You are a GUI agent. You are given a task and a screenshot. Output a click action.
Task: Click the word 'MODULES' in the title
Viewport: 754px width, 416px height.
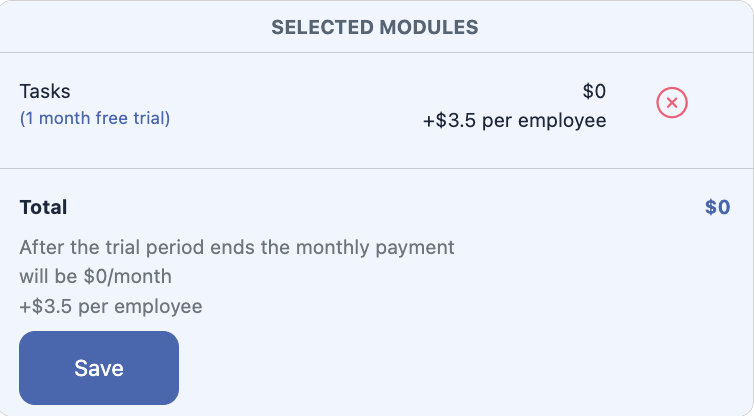[424, 27]
